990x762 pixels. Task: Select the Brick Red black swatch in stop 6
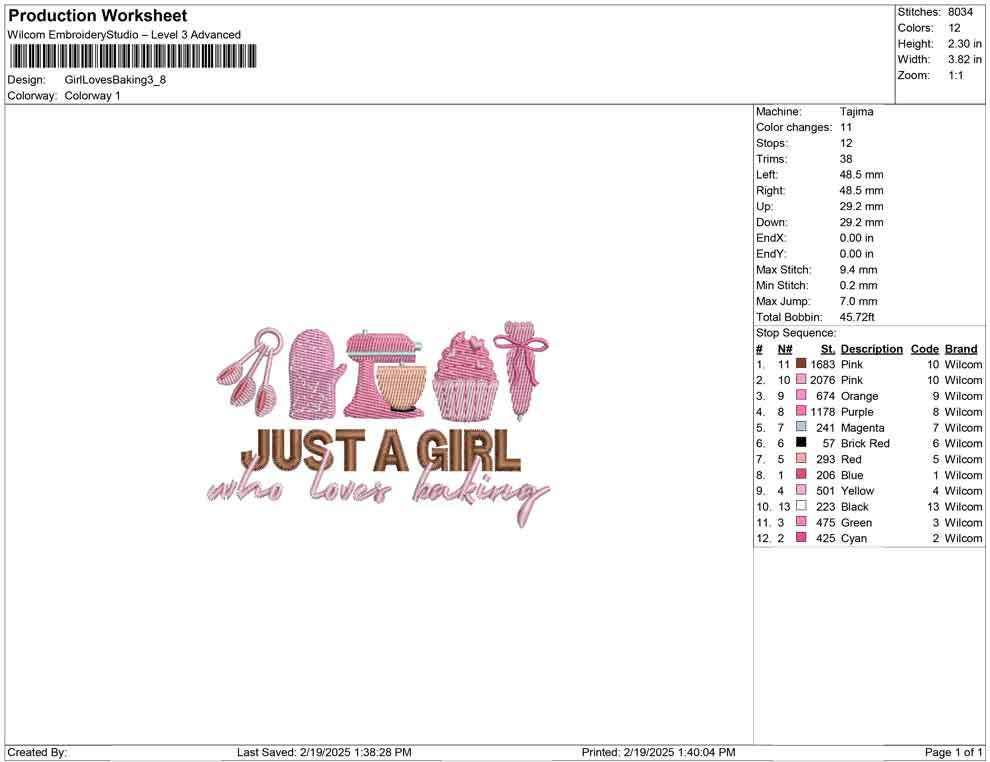click(x=800, y=443)
